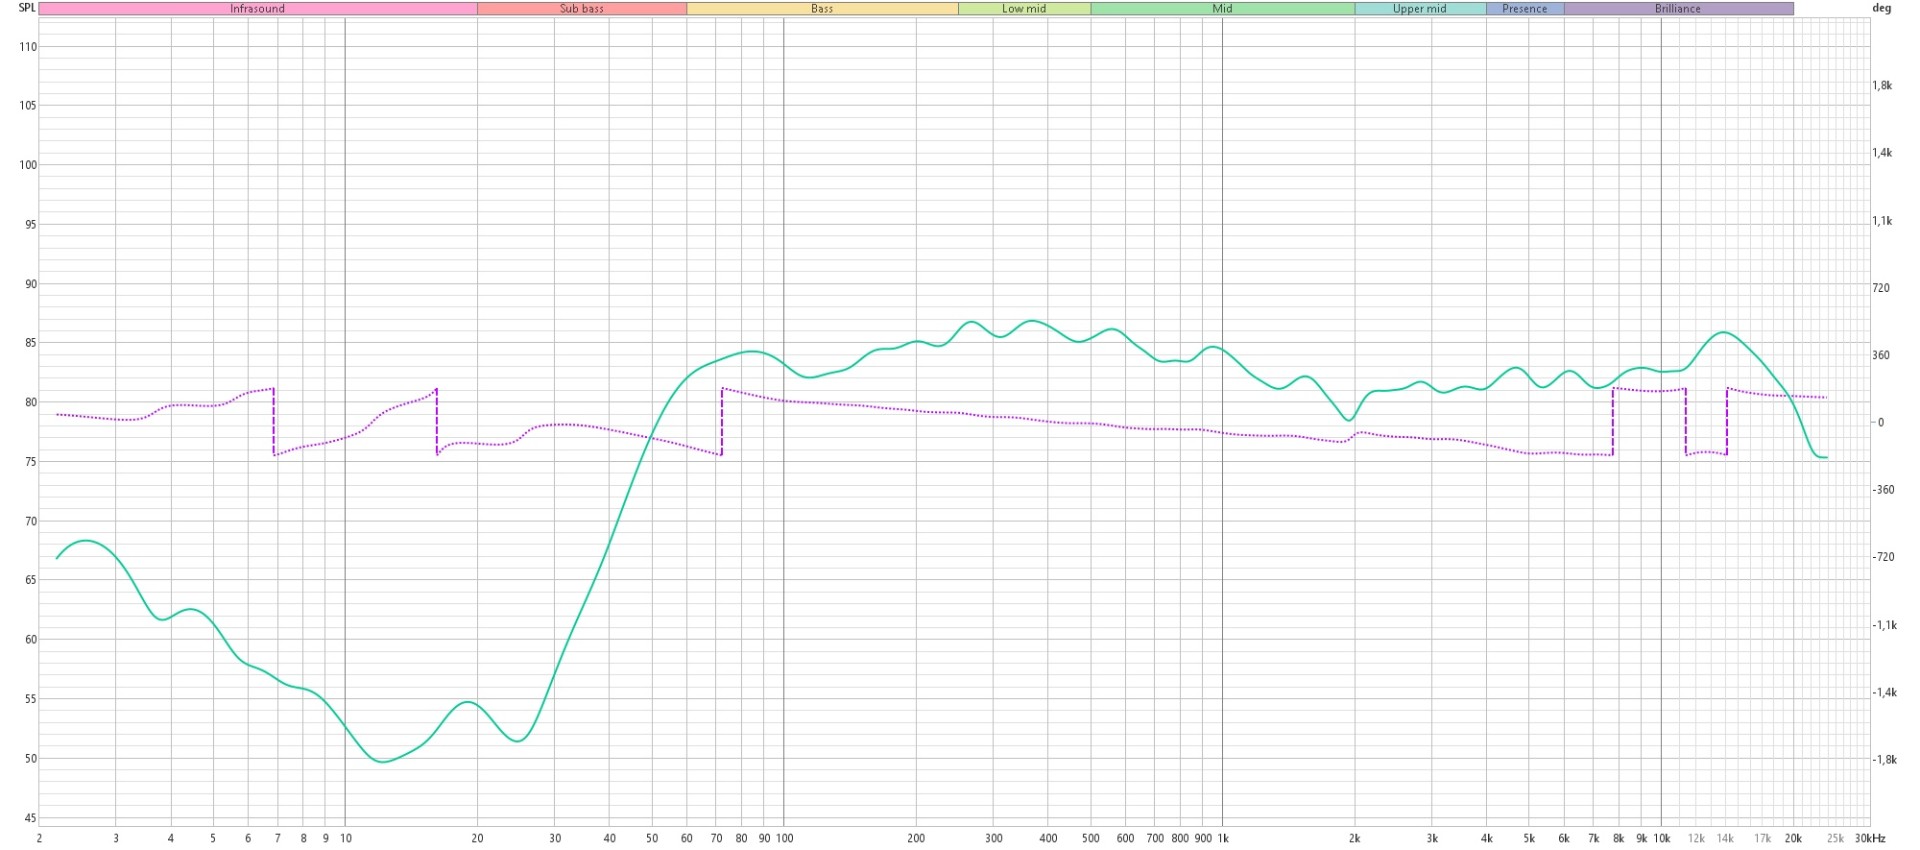Click the 30kHz label at axis end
The width and height of the screenshot is (1920, 850).
1869,838
